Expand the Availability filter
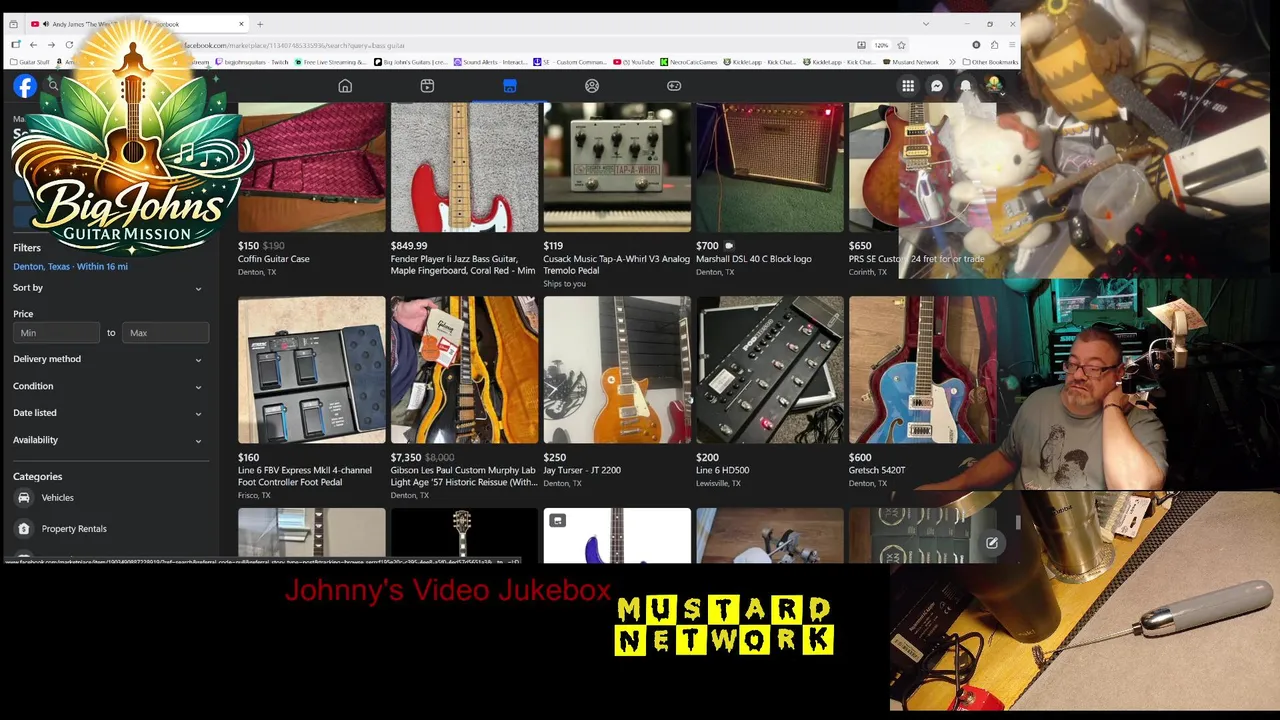Screen dimensions: 1280x720 [108, 440]
